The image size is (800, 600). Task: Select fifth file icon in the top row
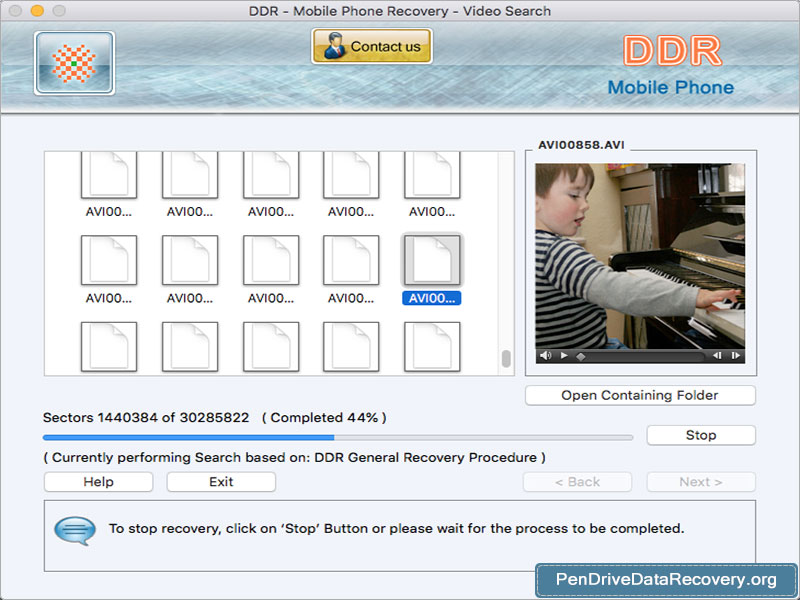[x=432, y=175]
